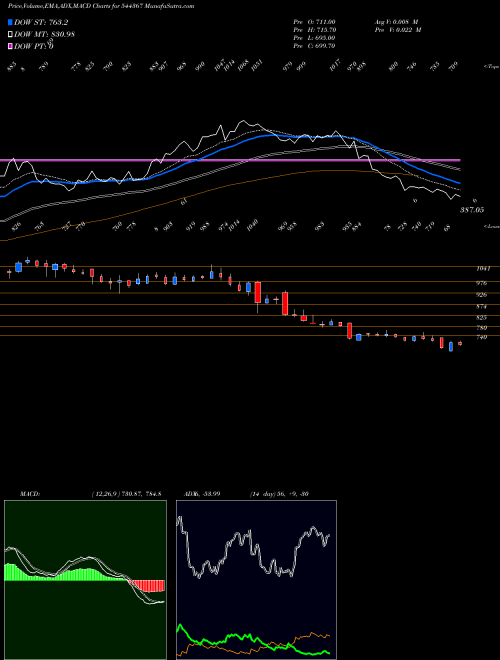Select the DOW ST: 763.2 label

[41, 23]
